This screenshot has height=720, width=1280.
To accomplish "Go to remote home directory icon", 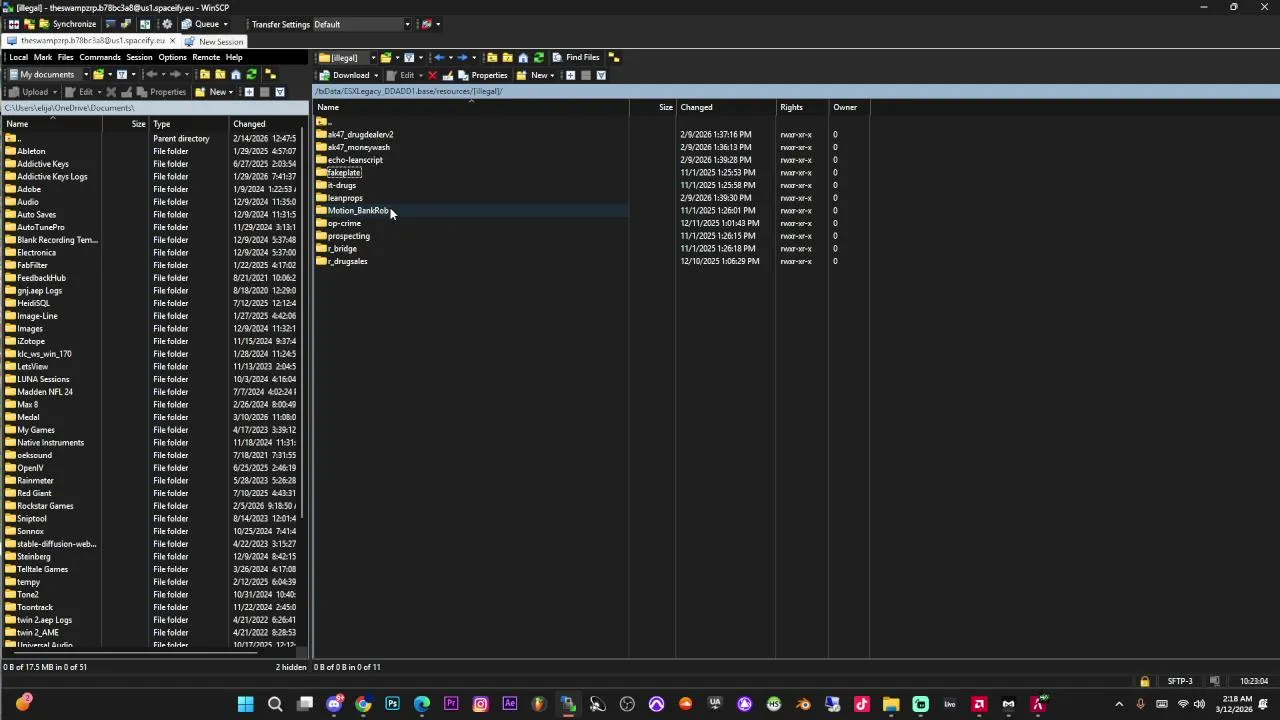I will coord(523,57).
